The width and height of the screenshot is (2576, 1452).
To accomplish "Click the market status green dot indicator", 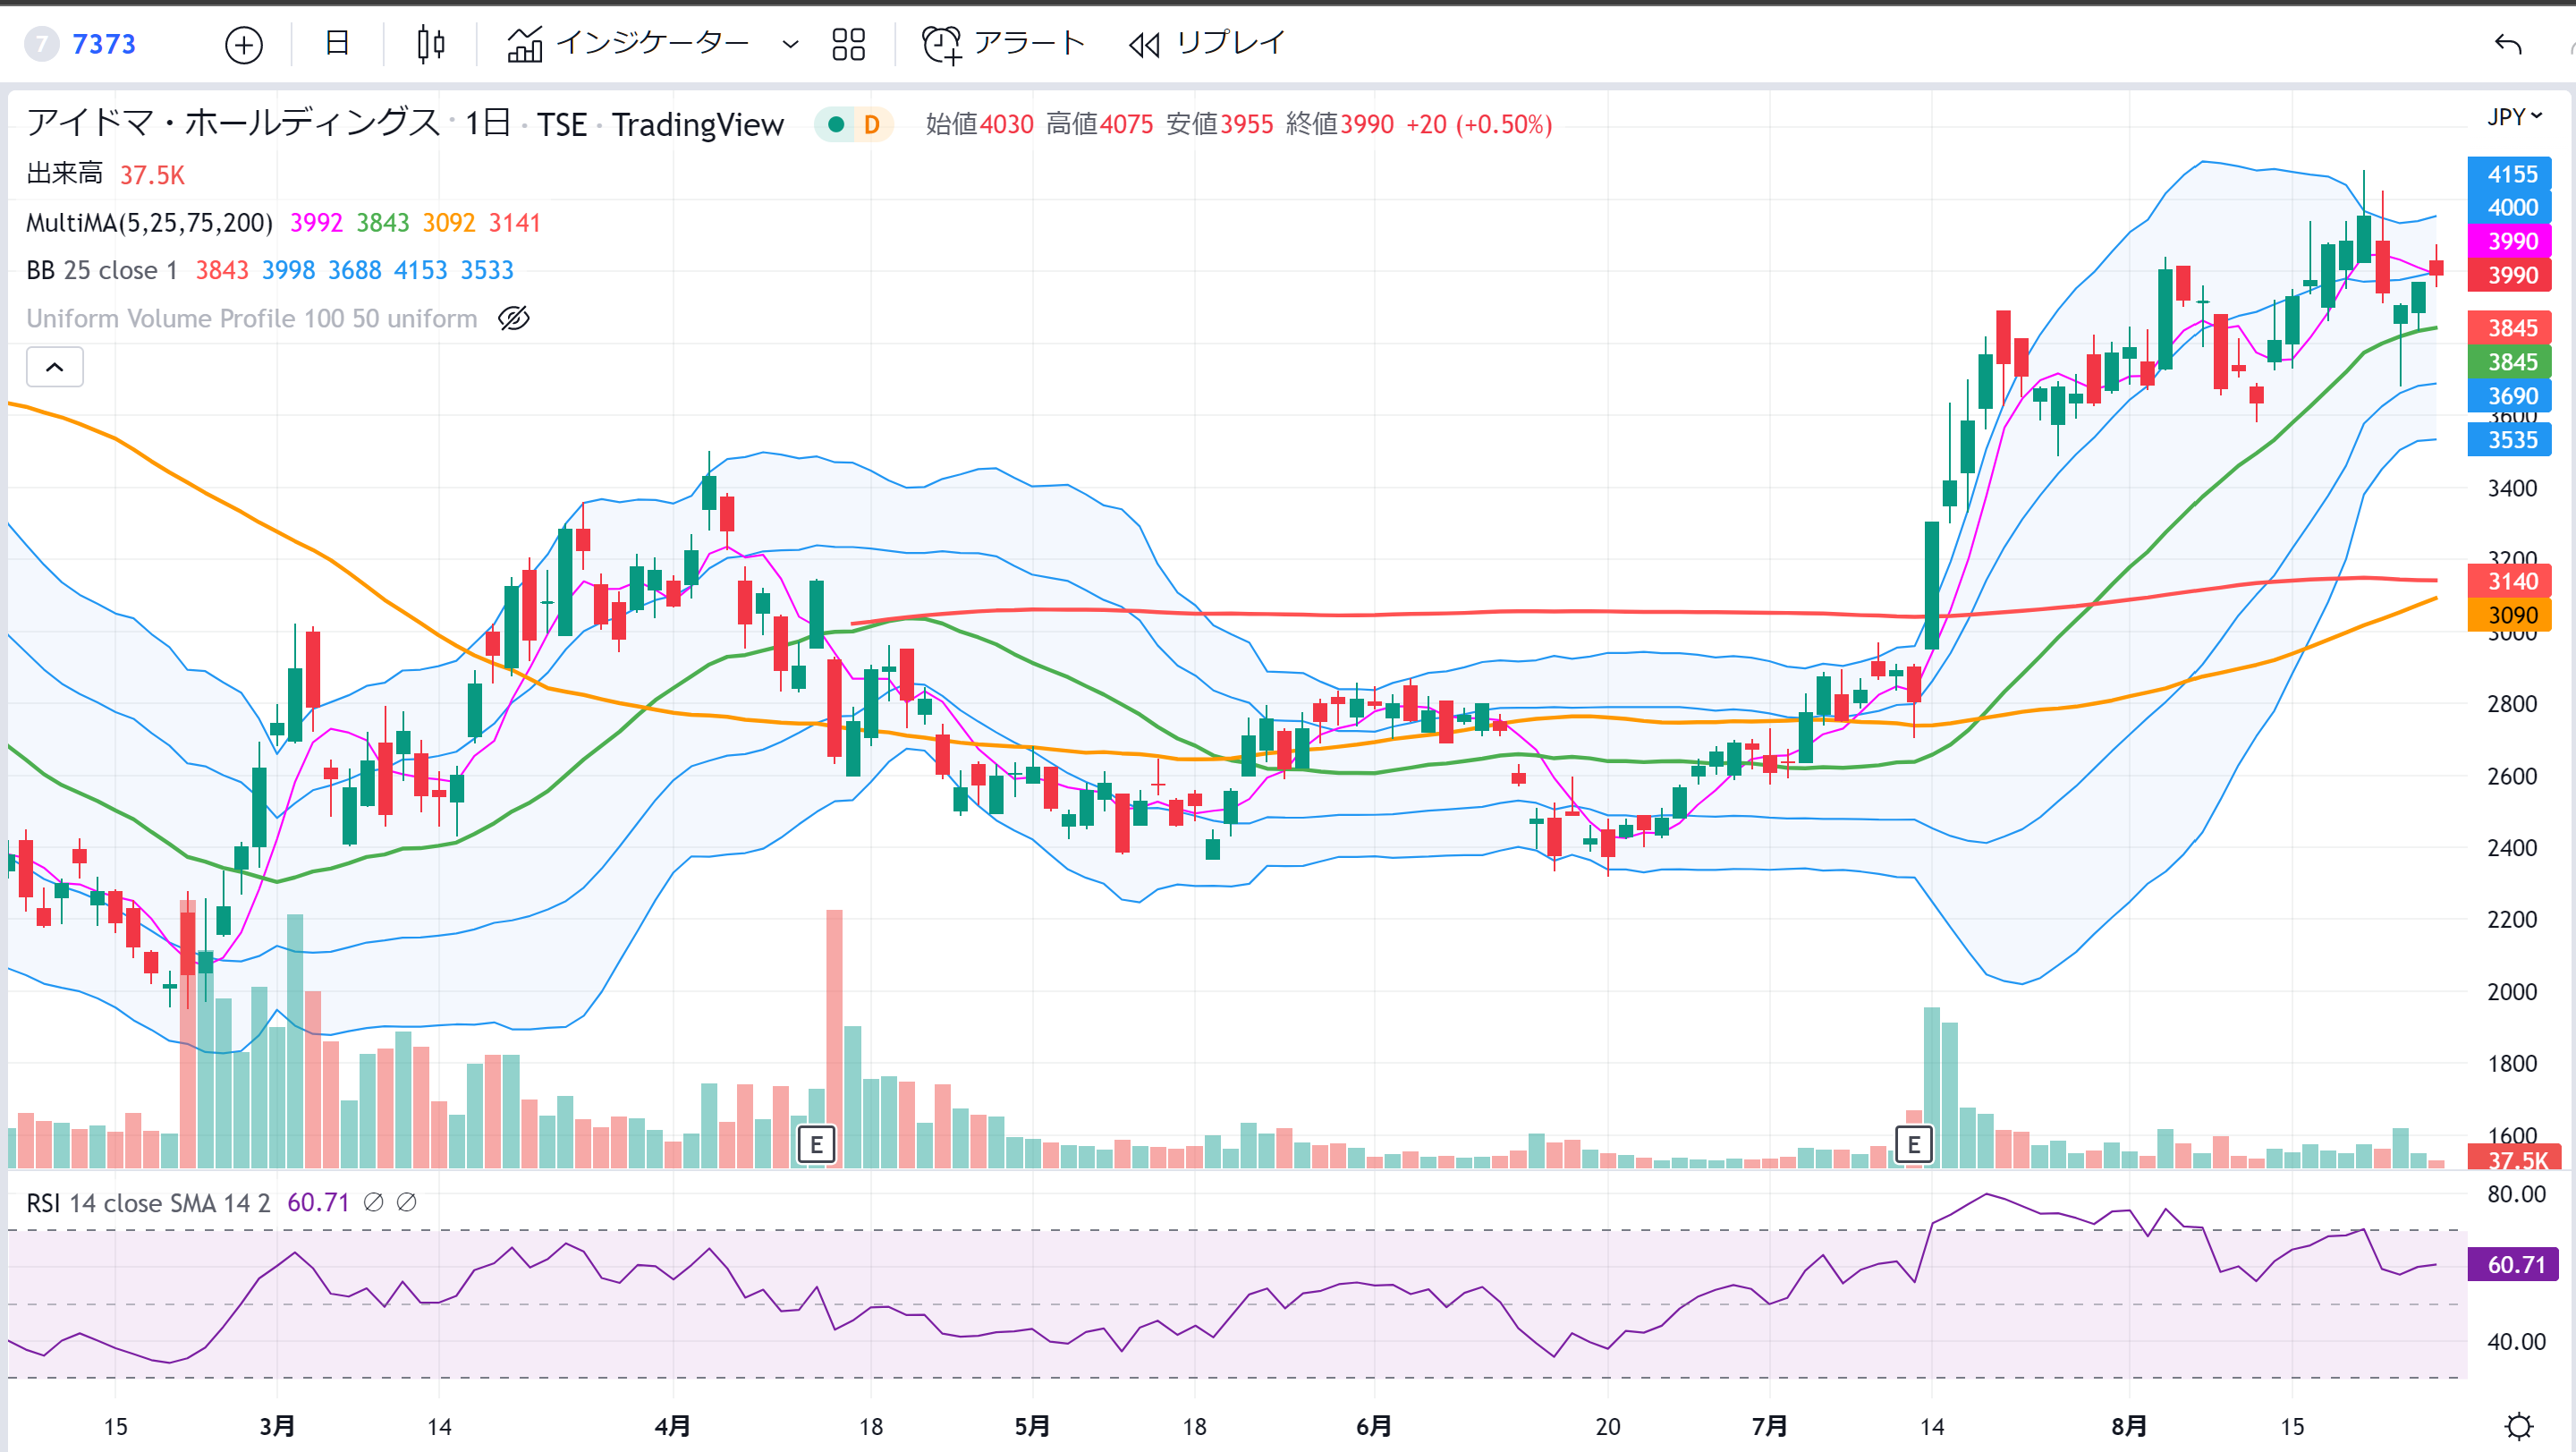I will click(x=836, y=124).
